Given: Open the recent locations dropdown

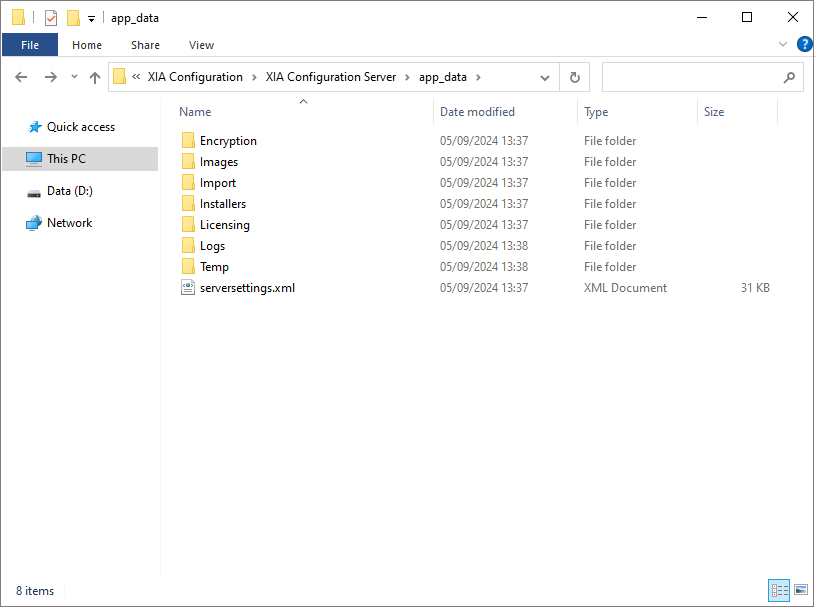Looking at the screenshot, I should point(74,77).
